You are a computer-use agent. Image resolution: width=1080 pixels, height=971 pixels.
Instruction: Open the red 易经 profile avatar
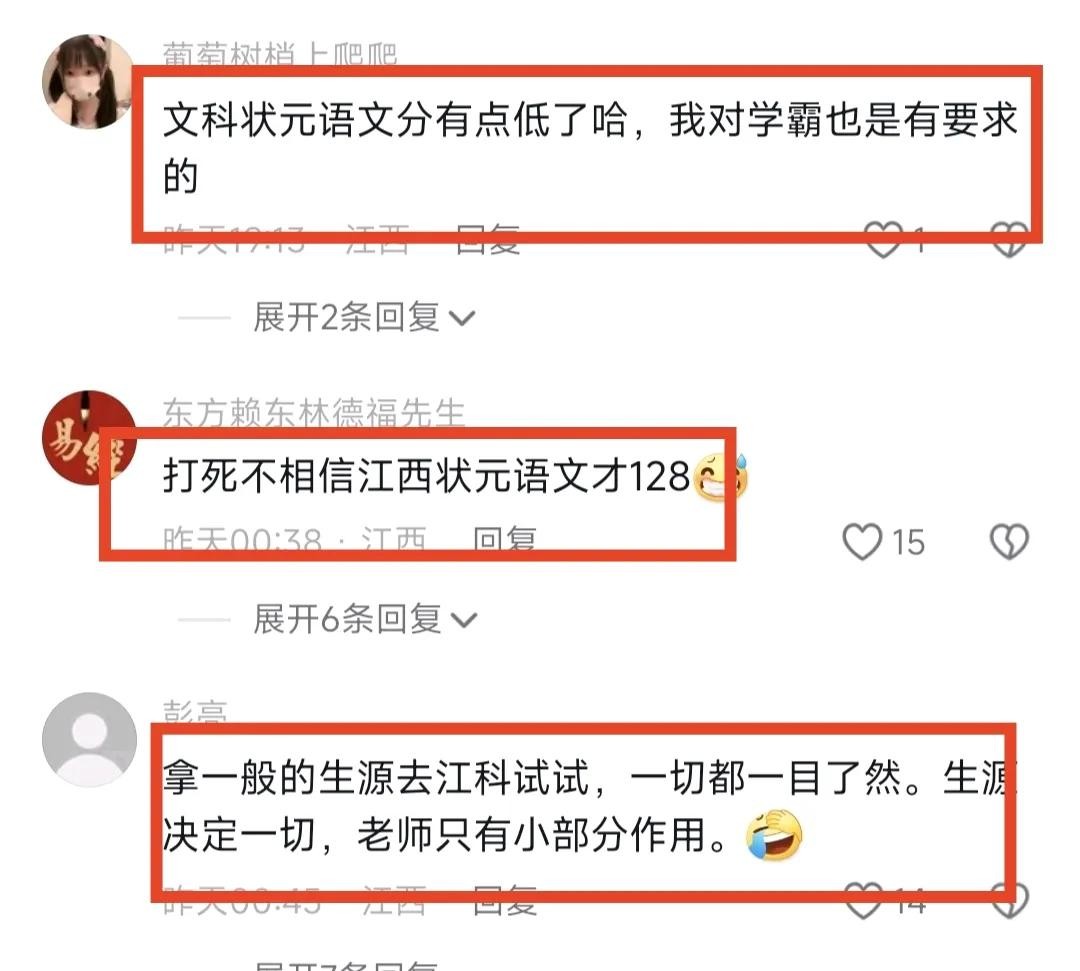coord(90,437)
